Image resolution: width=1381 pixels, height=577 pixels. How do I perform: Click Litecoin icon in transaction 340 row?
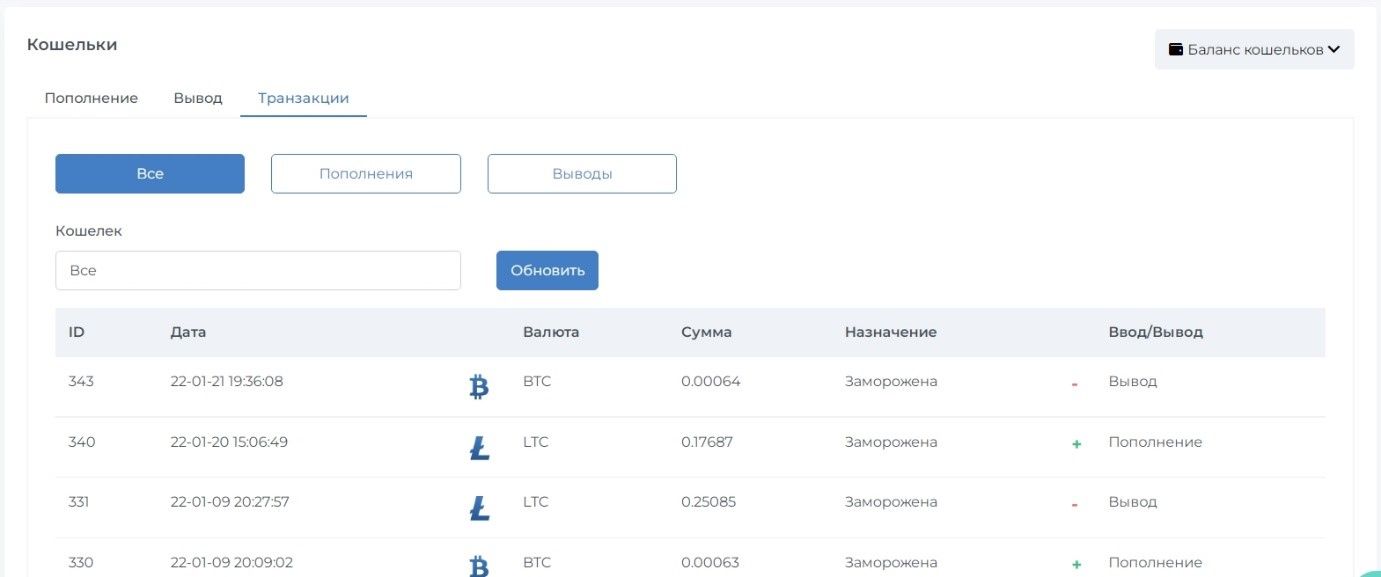479,448
